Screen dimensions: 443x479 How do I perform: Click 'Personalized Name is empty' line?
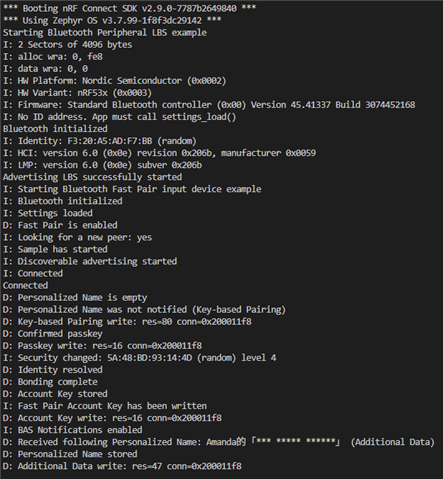75,297
